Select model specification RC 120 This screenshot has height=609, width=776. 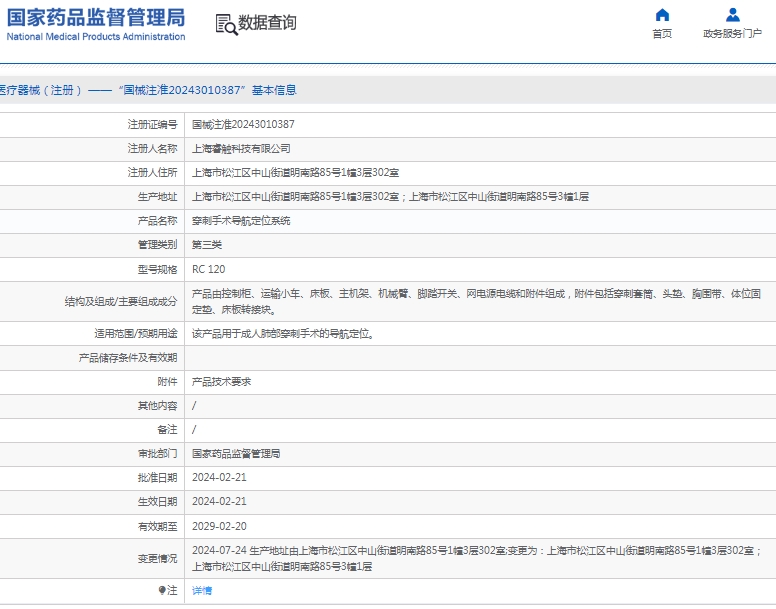[x=208, y=269]
